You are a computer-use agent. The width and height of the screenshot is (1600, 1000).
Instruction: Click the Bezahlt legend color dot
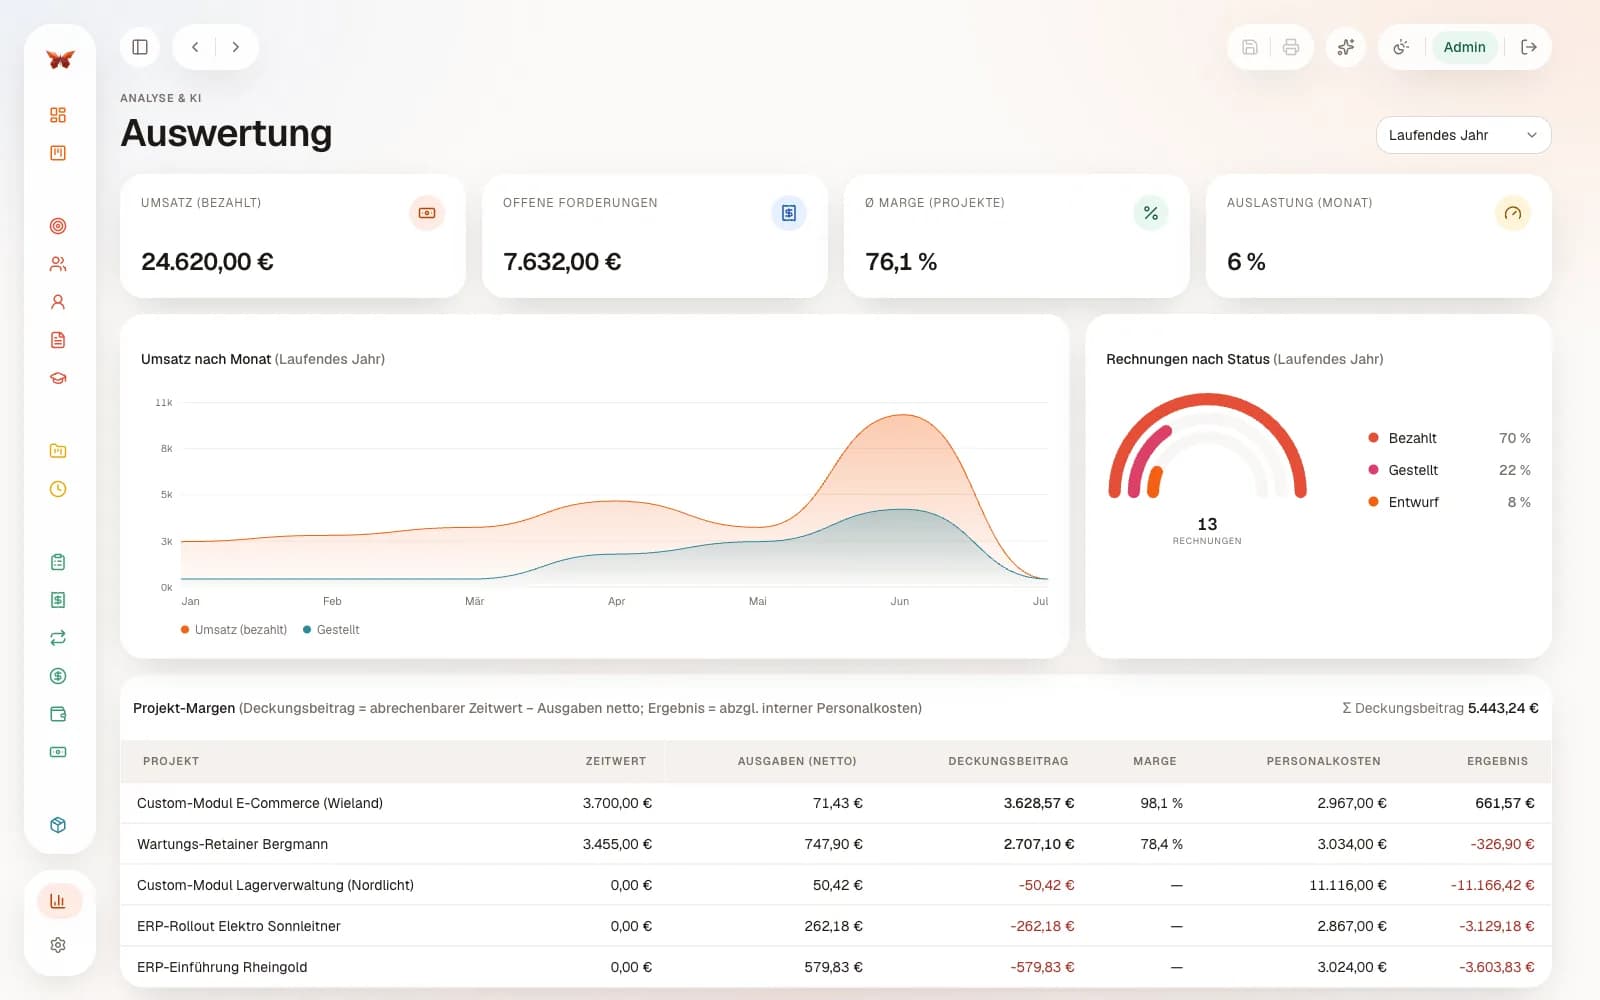click(1373, 438)
